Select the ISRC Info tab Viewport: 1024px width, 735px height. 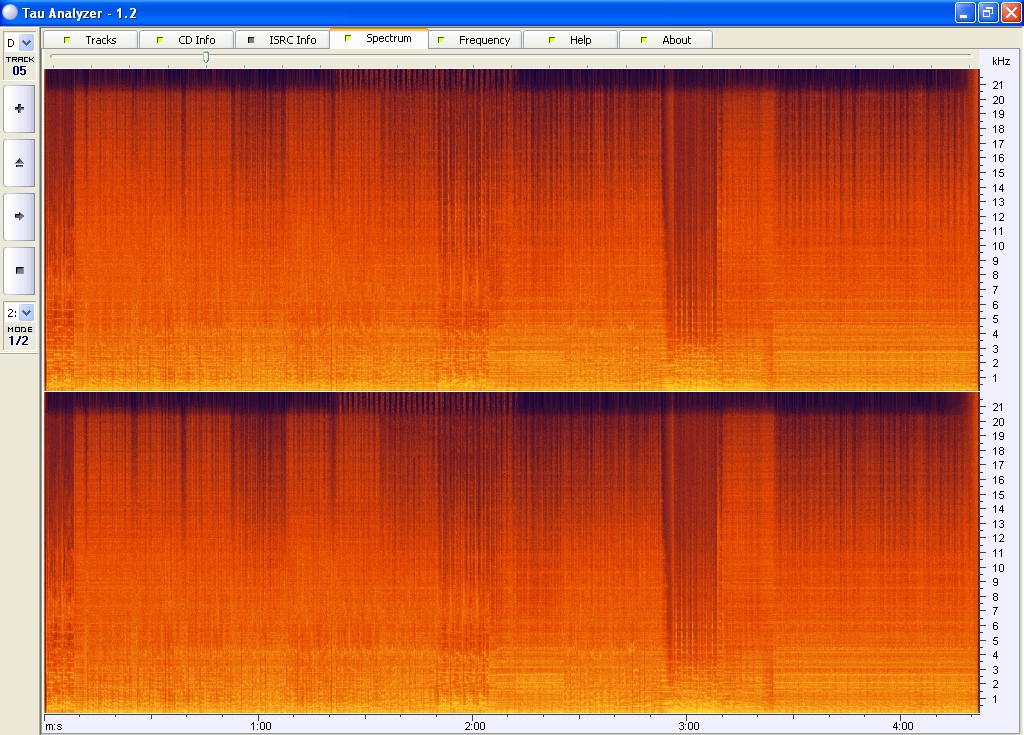coord(282,40)
